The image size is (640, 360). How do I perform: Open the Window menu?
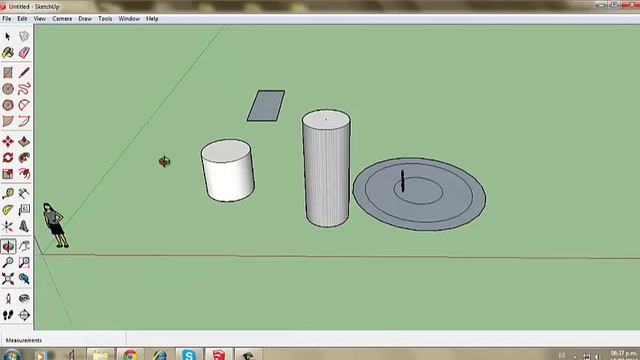click(x=129, y=19)
